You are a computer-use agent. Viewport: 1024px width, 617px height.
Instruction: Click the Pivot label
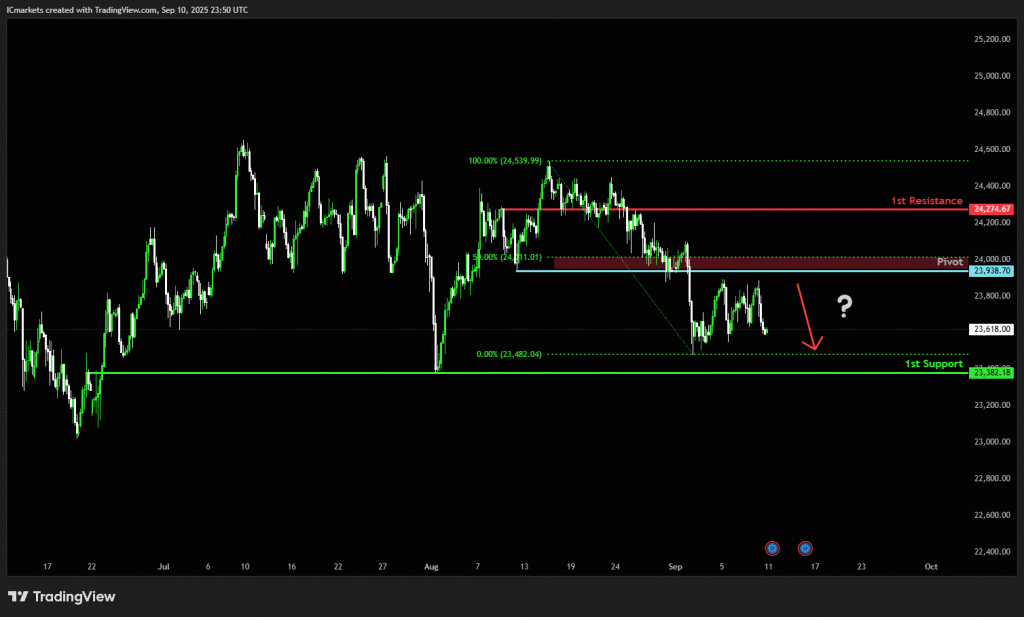pyautogui.click(x=950, y=261)
